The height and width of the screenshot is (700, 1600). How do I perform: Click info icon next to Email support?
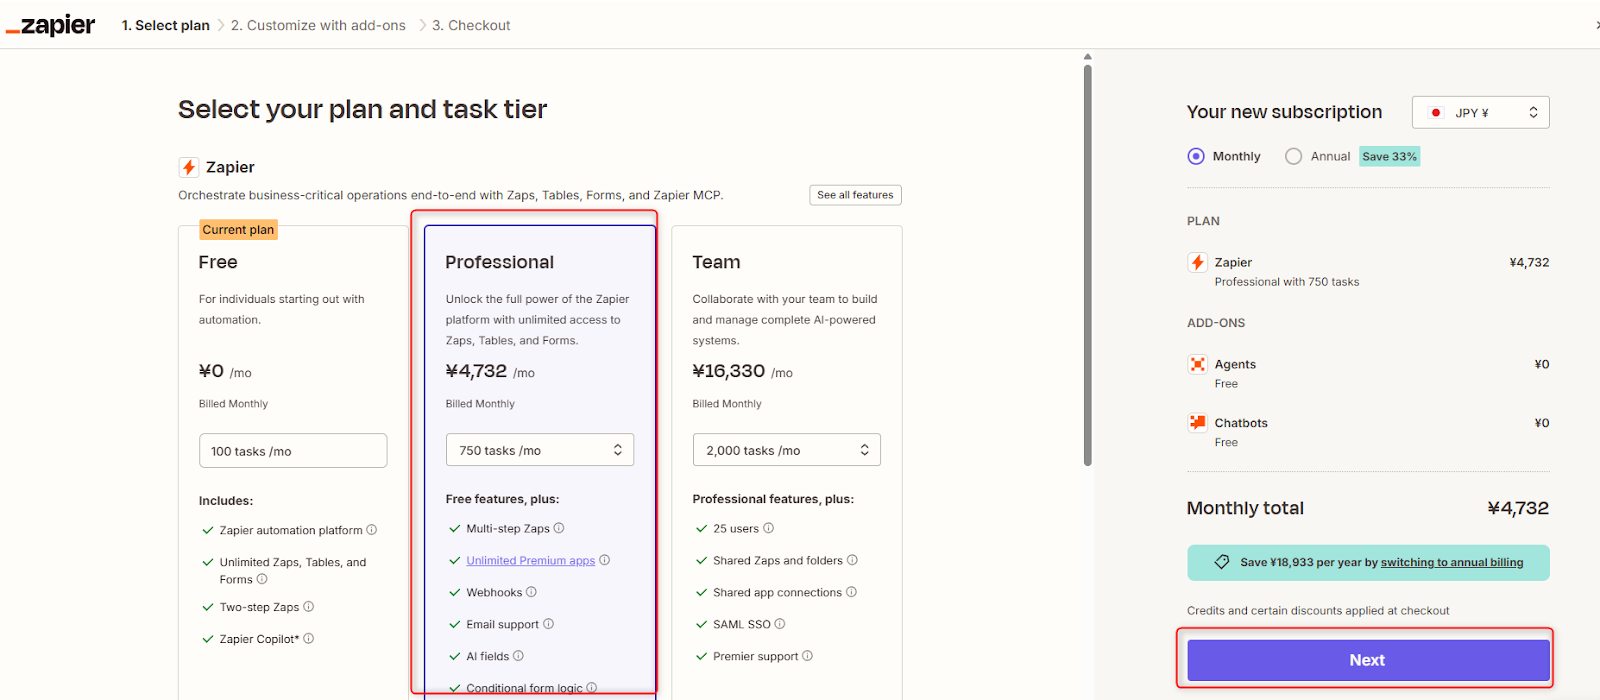coord(549,624)
